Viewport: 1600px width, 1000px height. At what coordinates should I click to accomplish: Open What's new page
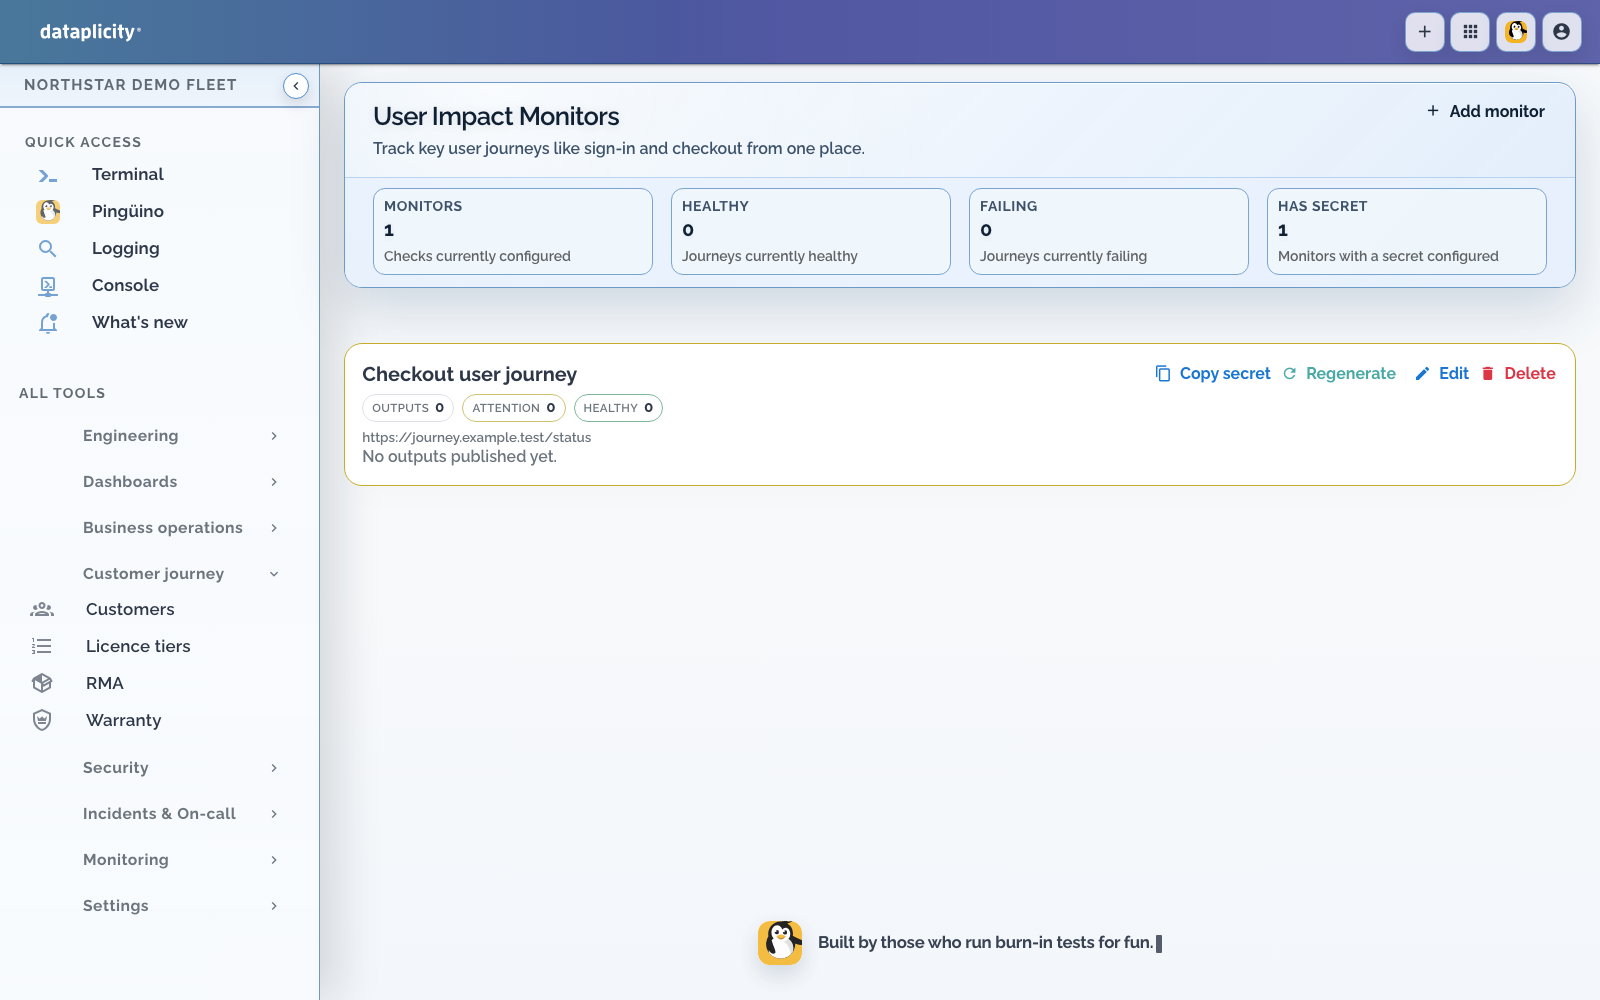pyautogui.click(x=139, y=322)
